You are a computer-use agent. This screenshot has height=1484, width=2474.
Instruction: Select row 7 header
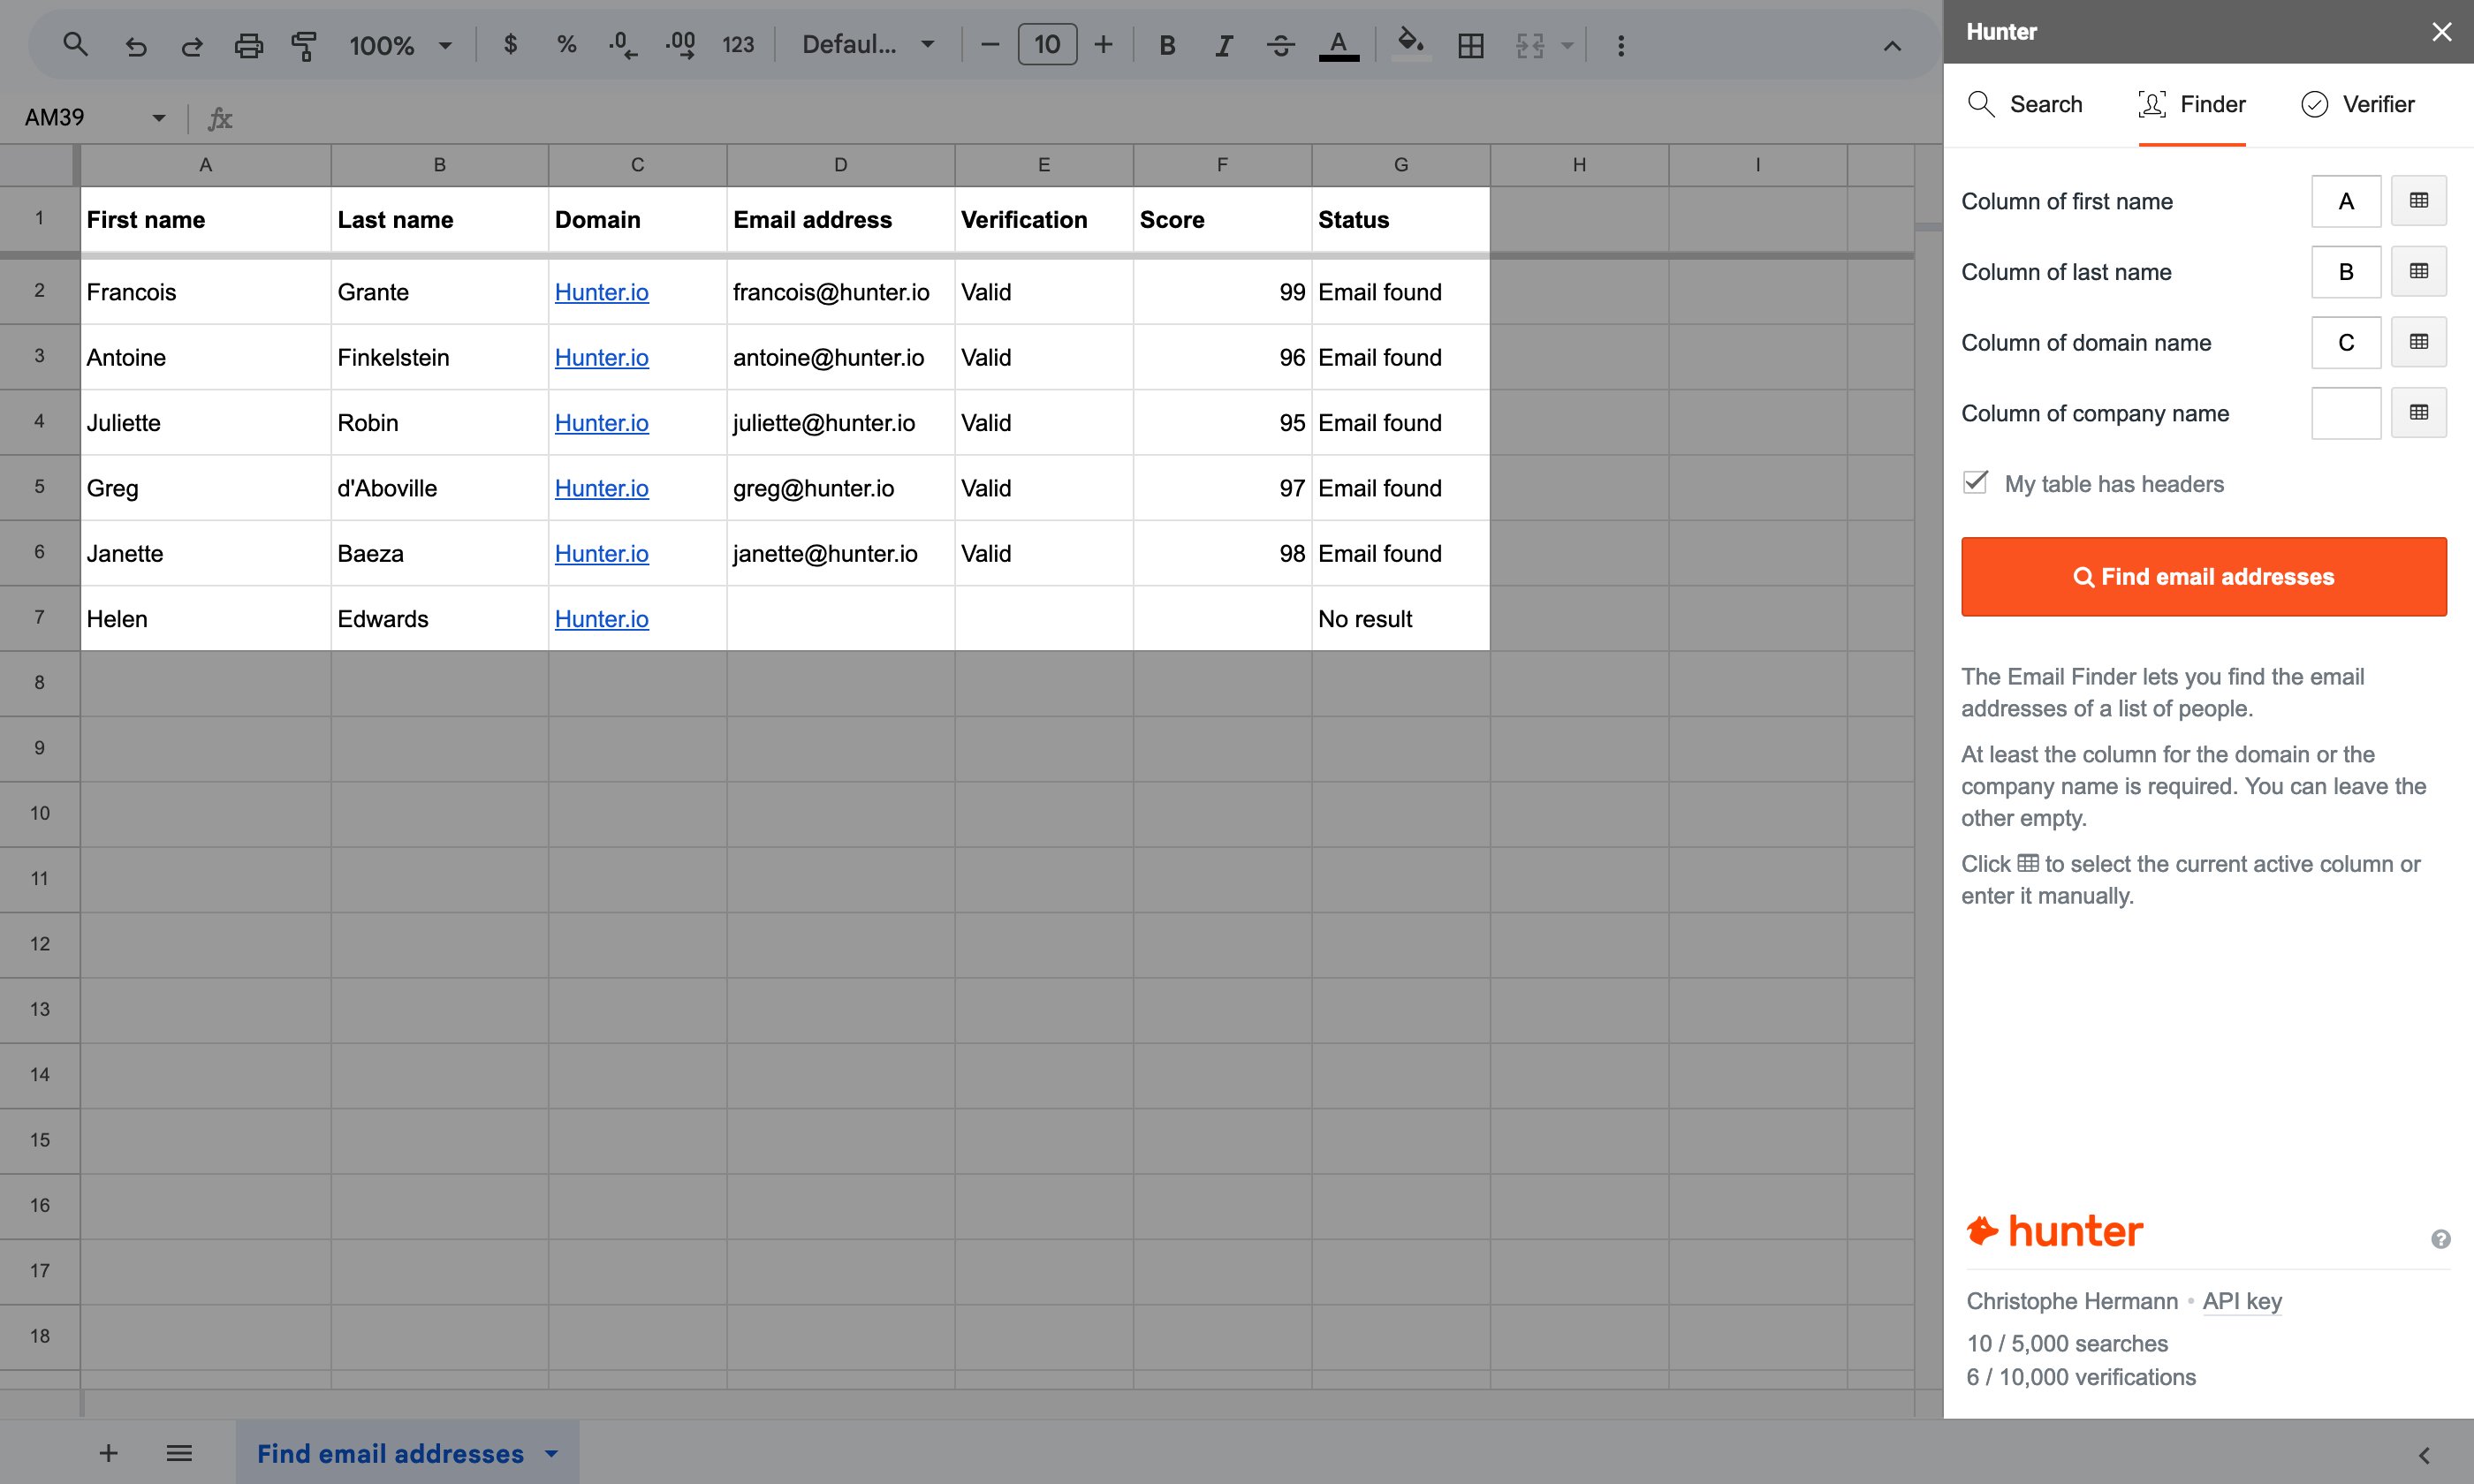[40, 618]
